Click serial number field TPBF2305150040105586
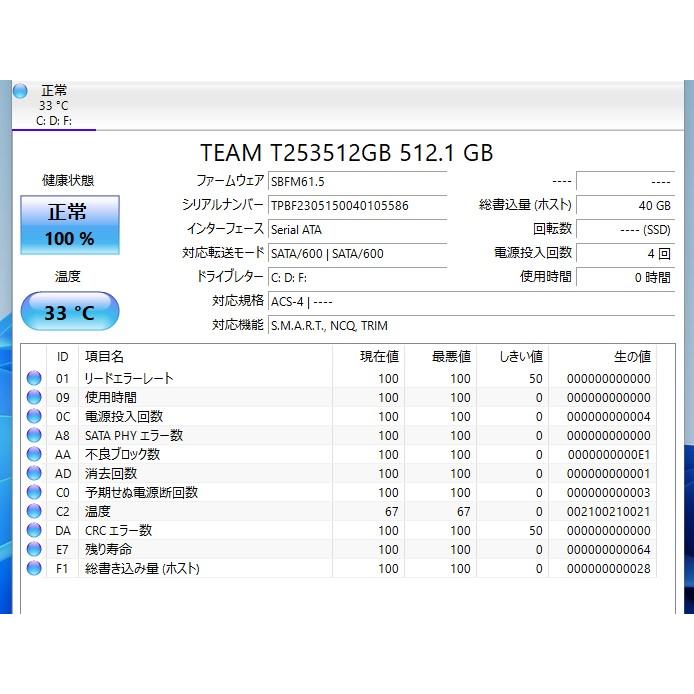This screenshot has width=694, height=694. tap(357, 205)
